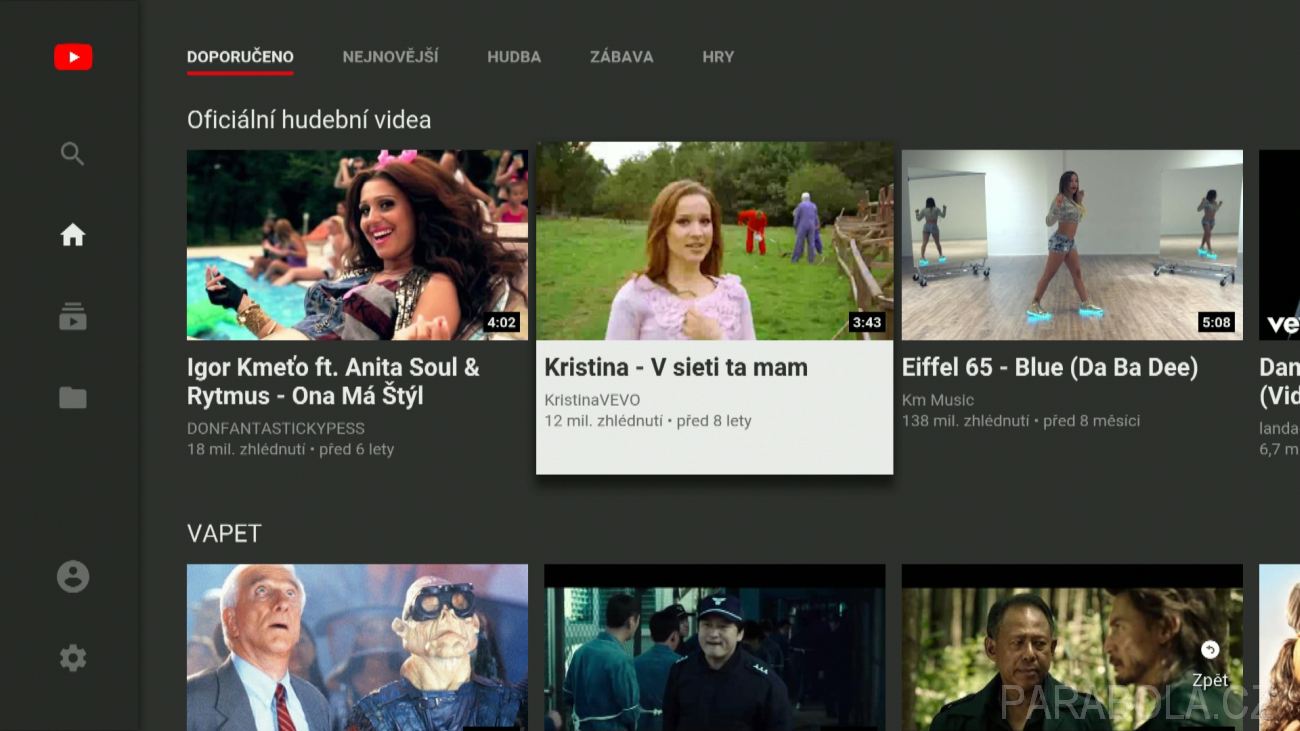Screen dimensions: 1300x731
Task: Open the second VAPET video with officers
Action: point(714,647)
